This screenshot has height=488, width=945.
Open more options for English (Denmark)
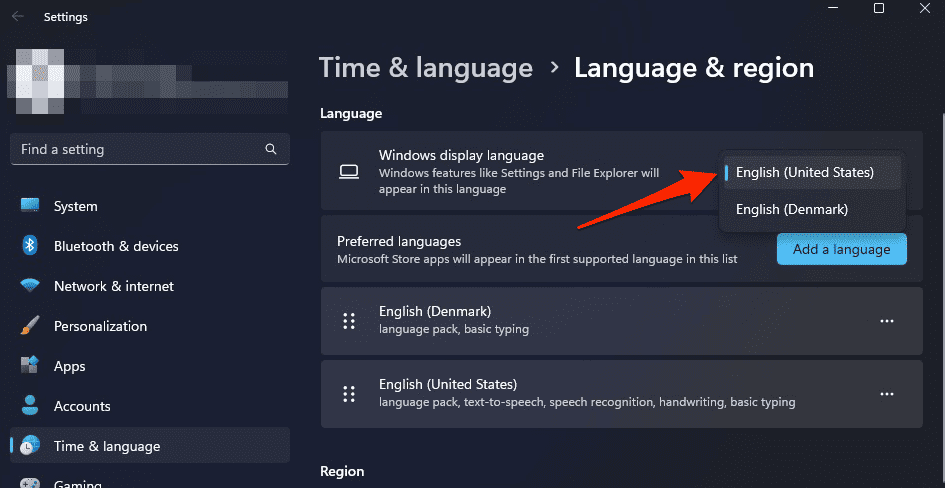coord(886,321)
